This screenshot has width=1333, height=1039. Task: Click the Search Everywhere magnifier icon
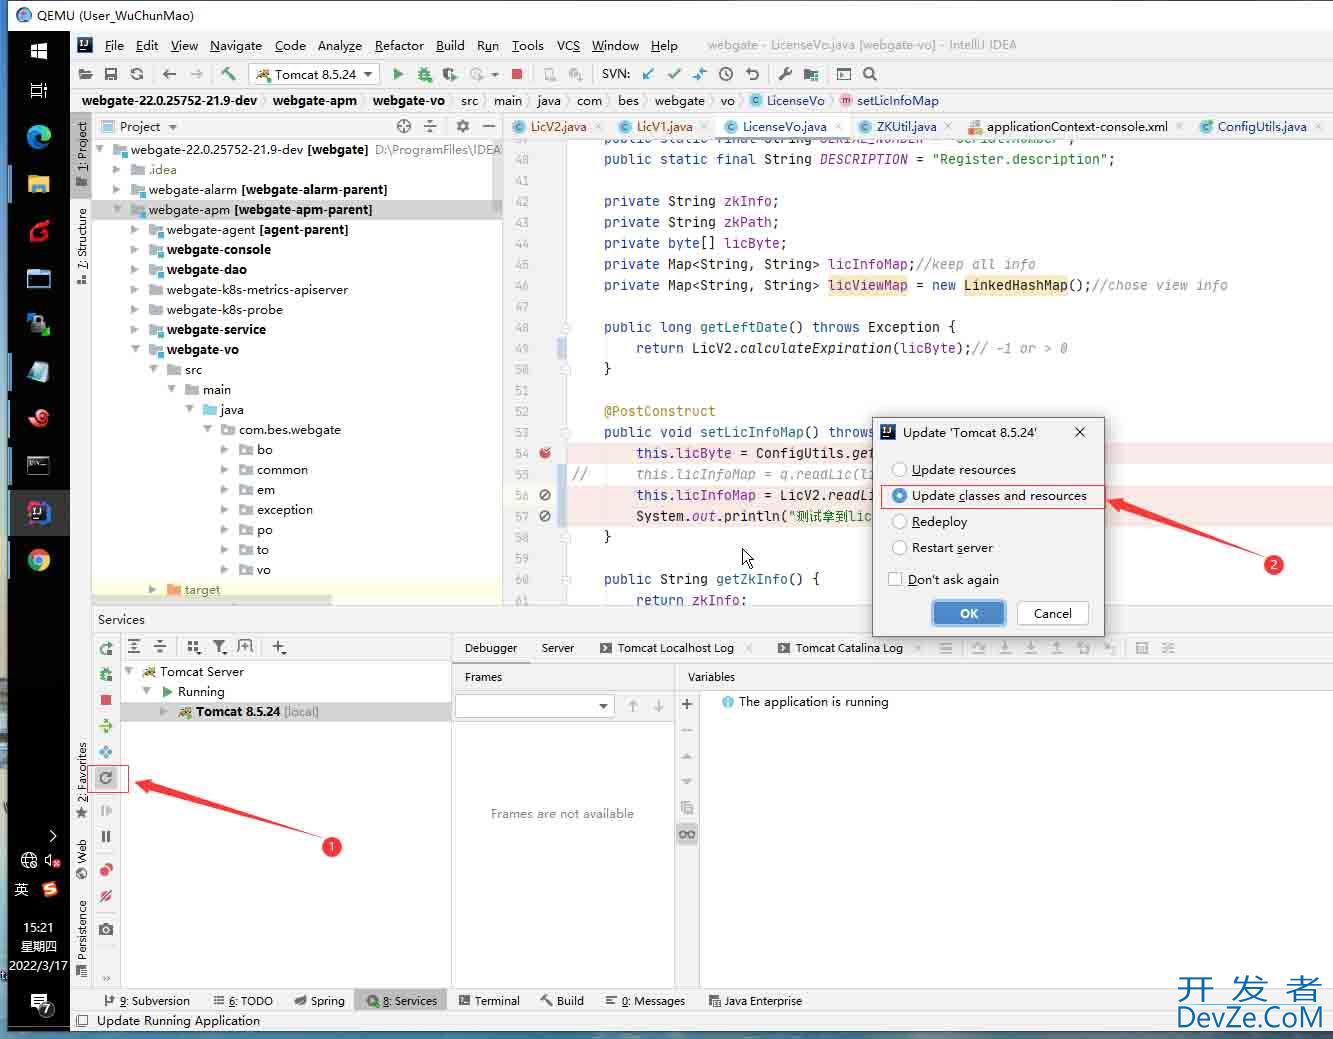[x=870, y=74]
